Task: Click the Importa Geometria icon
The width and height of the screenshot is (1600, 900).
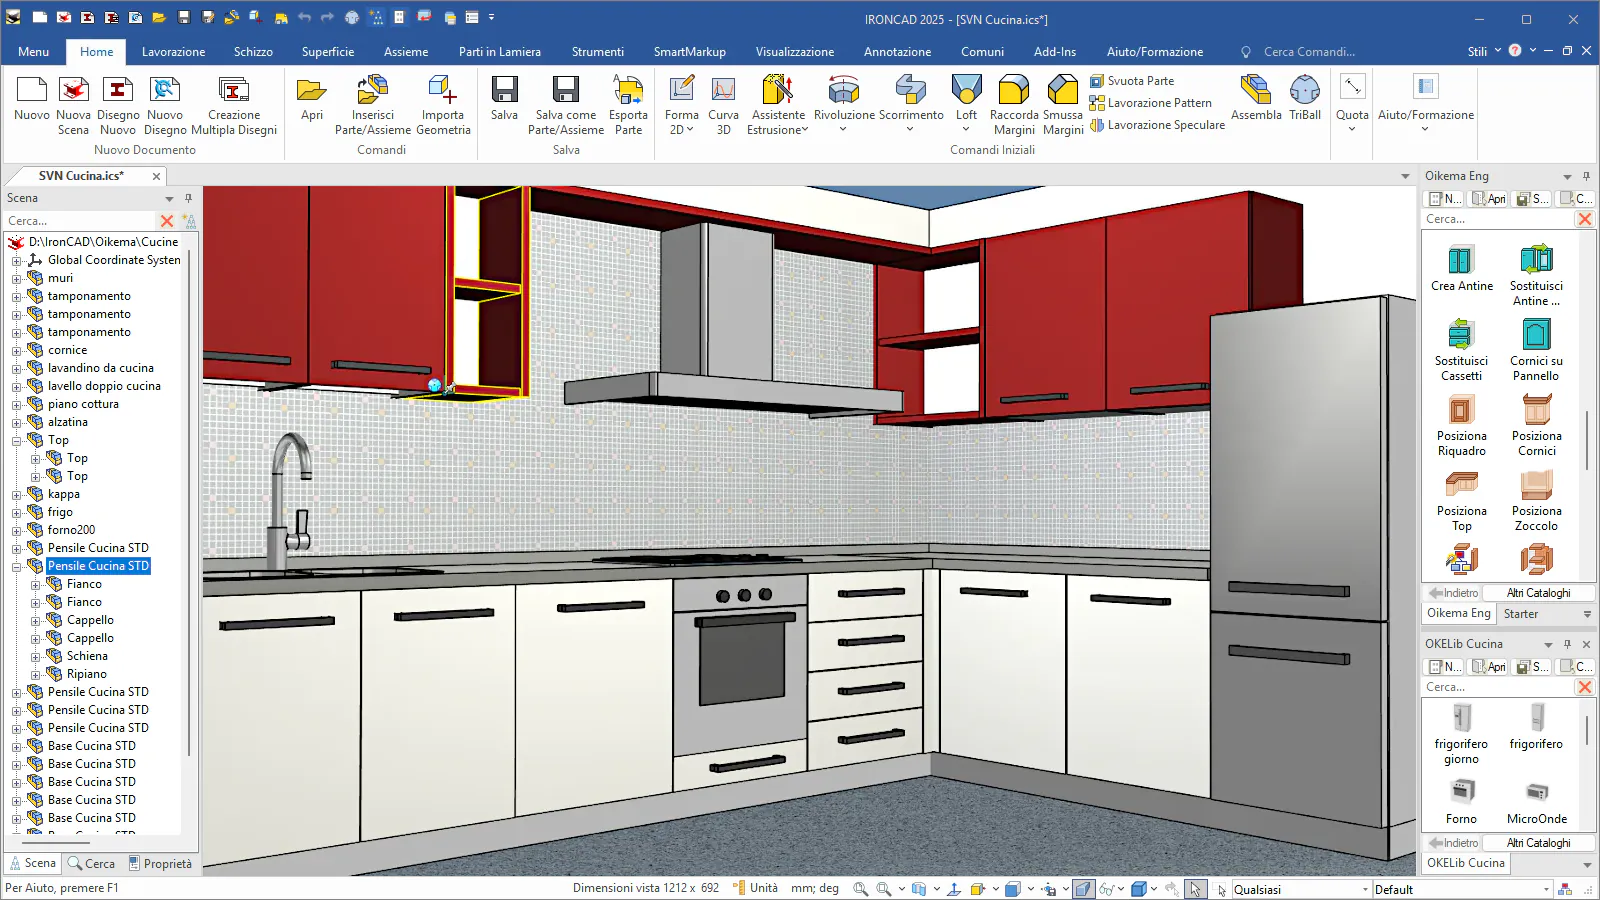Action: 442,91
